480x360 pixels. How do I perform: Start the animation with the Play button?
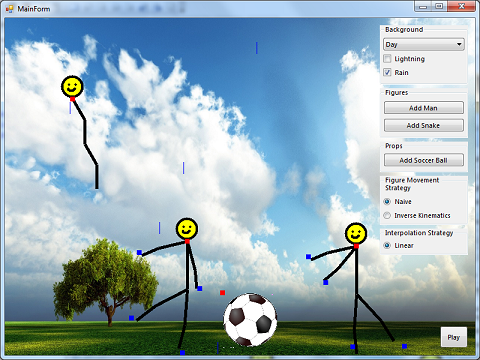click(454, 337)
